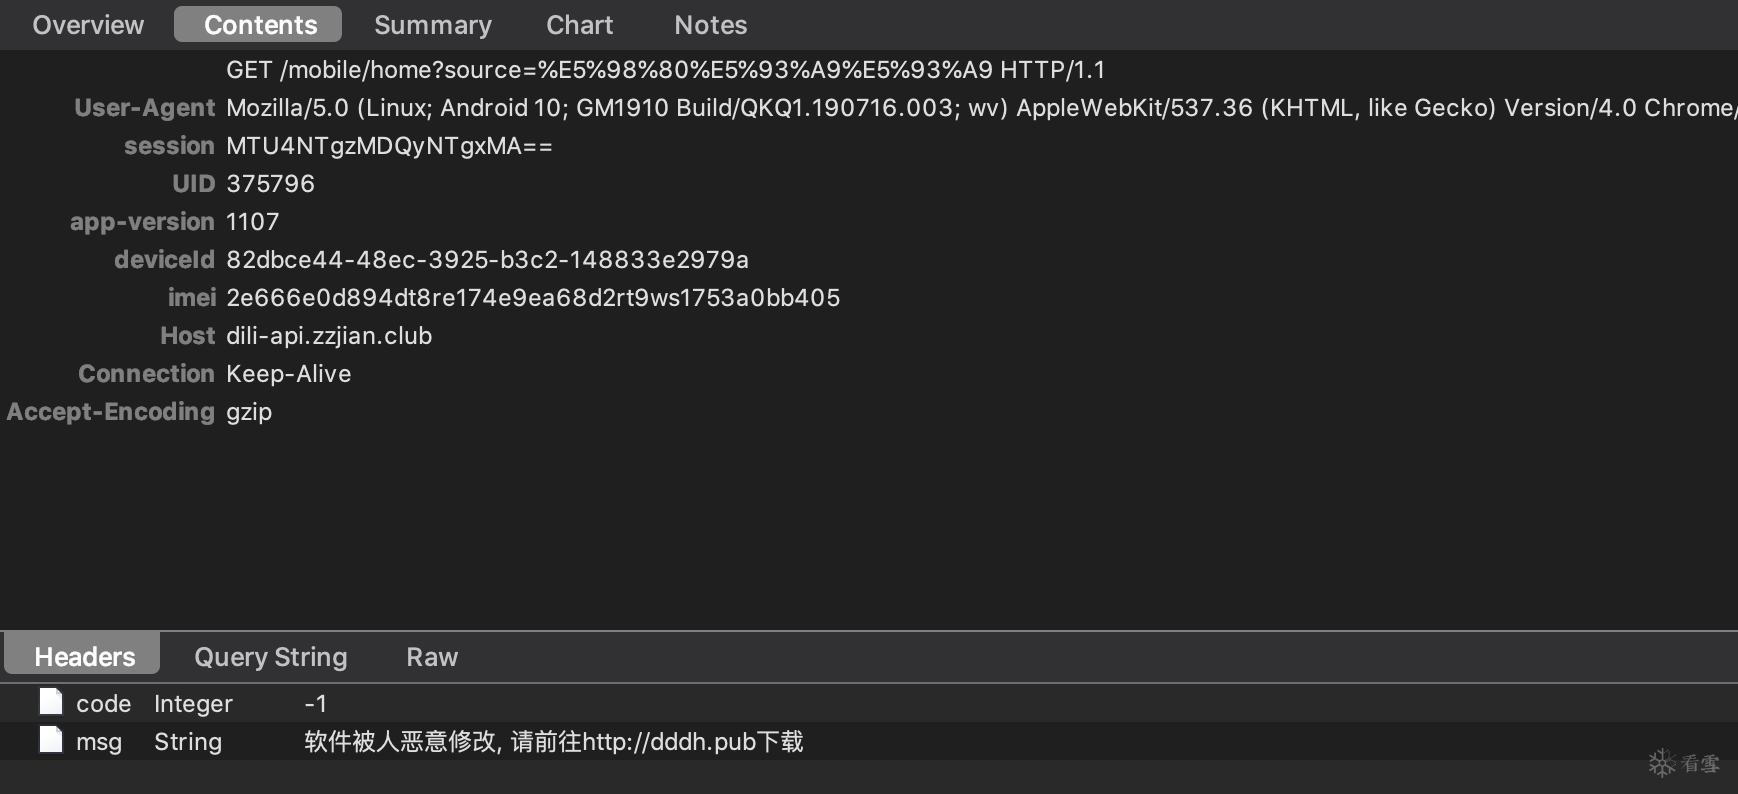Open the Notes tab
The image size is (1738, 794).
pyautogui.click(x=710, y=25)
